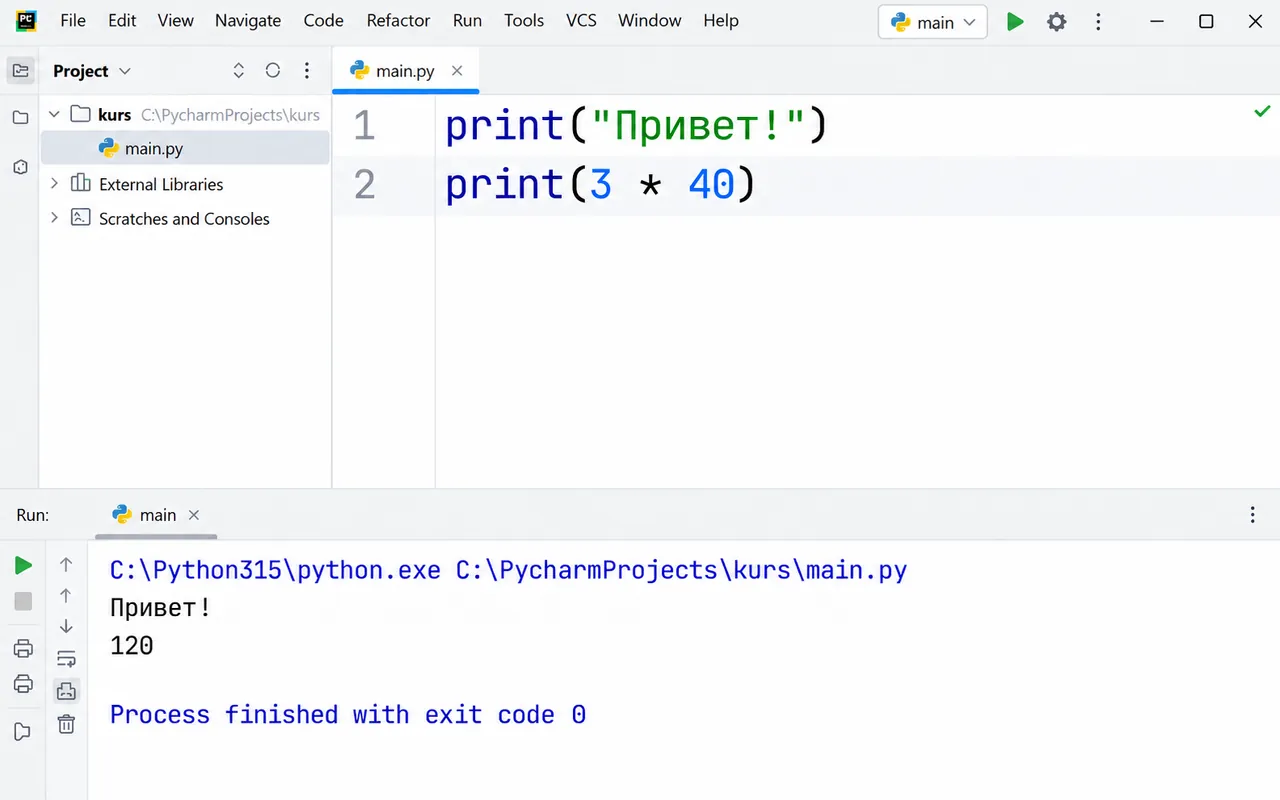
Task: Toggle the Project tool window sidebar icon
Action: (20, 71)
